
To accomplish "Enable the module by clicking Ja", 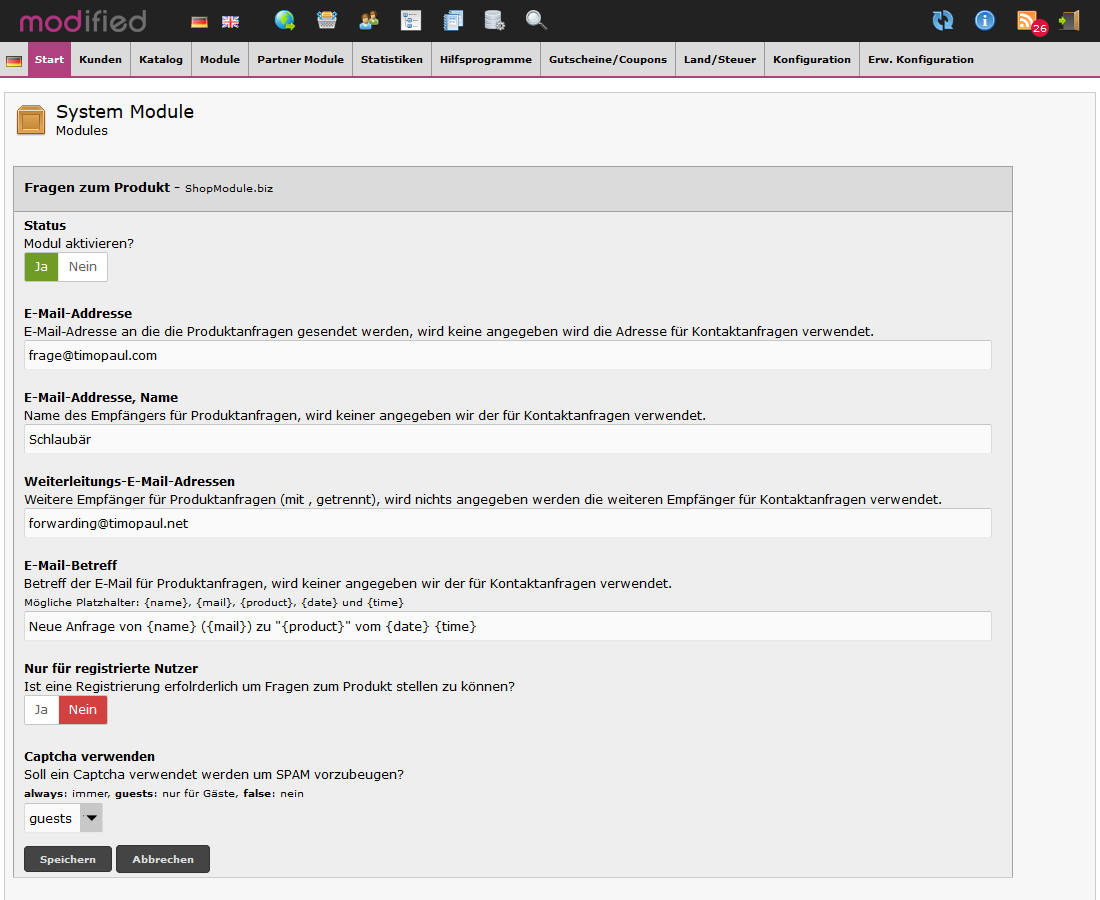I will [41, 266].
